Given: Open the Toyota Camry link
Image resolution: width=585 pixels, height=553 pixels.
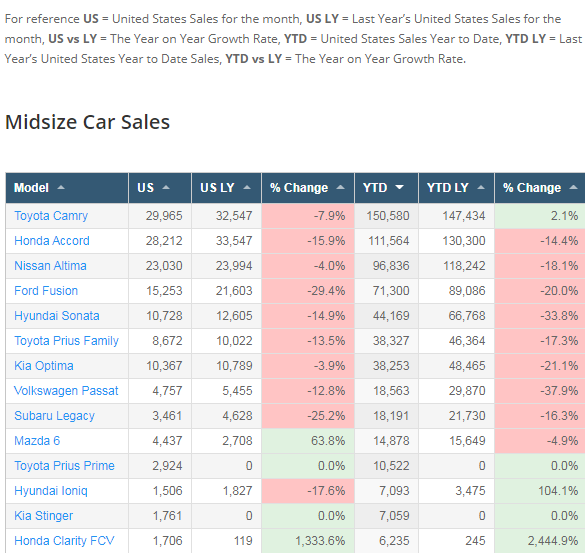Looking at the screenshot, I should click(51, 216).
